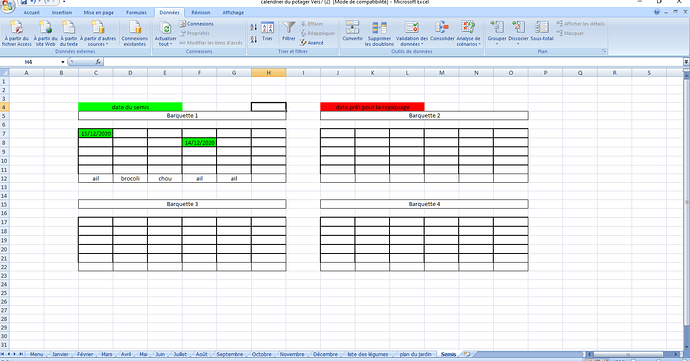Viewport: 690px width, 361px height.
Task: Click the Propriétés button
Action: (x=195, y=33)
